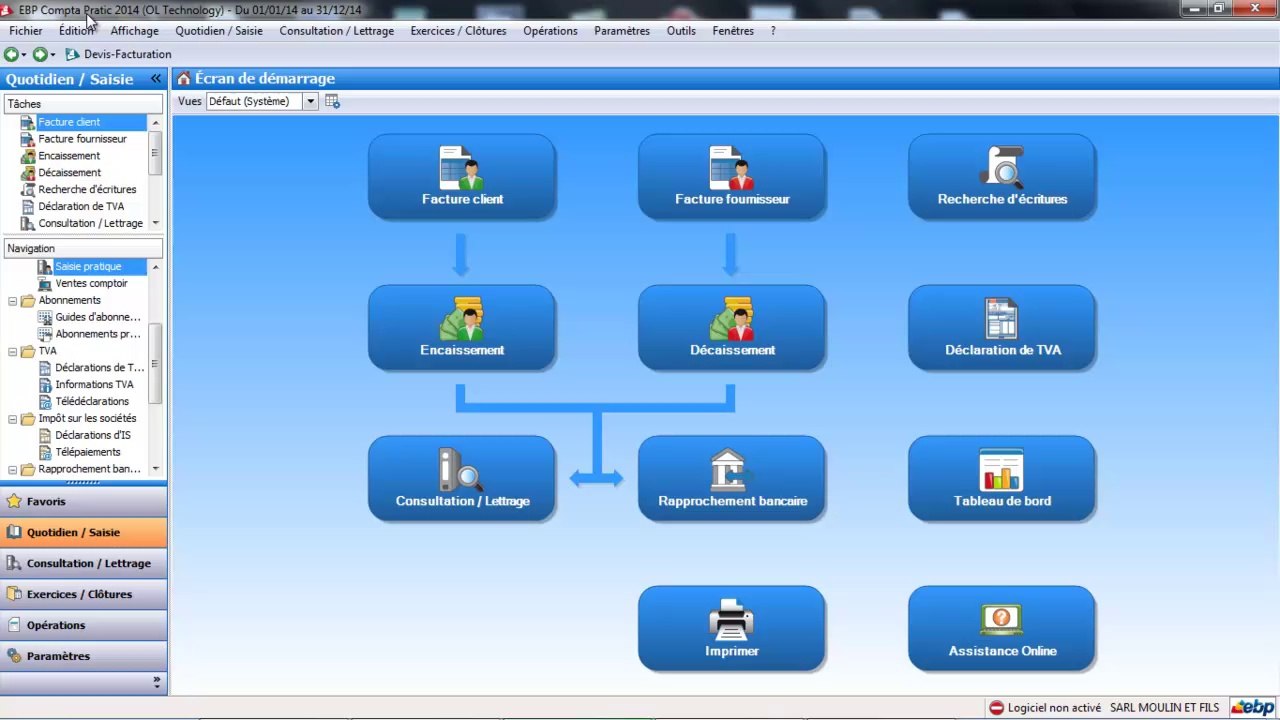The image size is (1280, 720).
Task: Open the Opérations menu
Action: pyautogui.click(x=550, y=31)
